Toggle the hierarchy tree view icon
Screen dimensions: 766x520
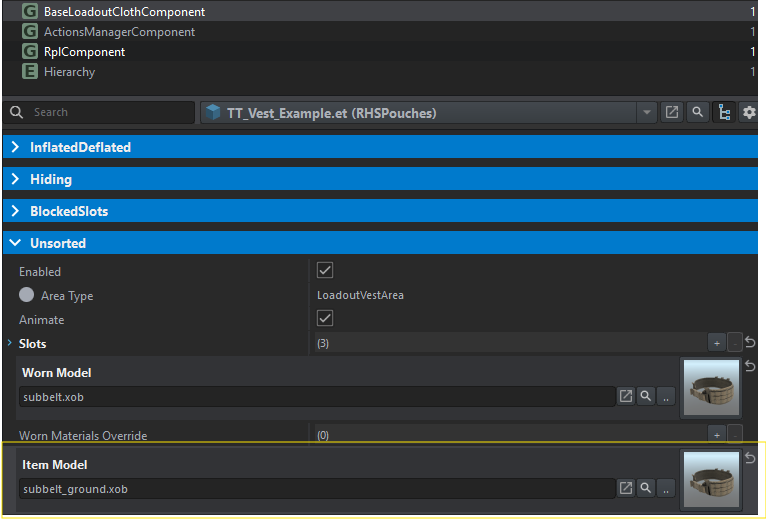point(724,113)
